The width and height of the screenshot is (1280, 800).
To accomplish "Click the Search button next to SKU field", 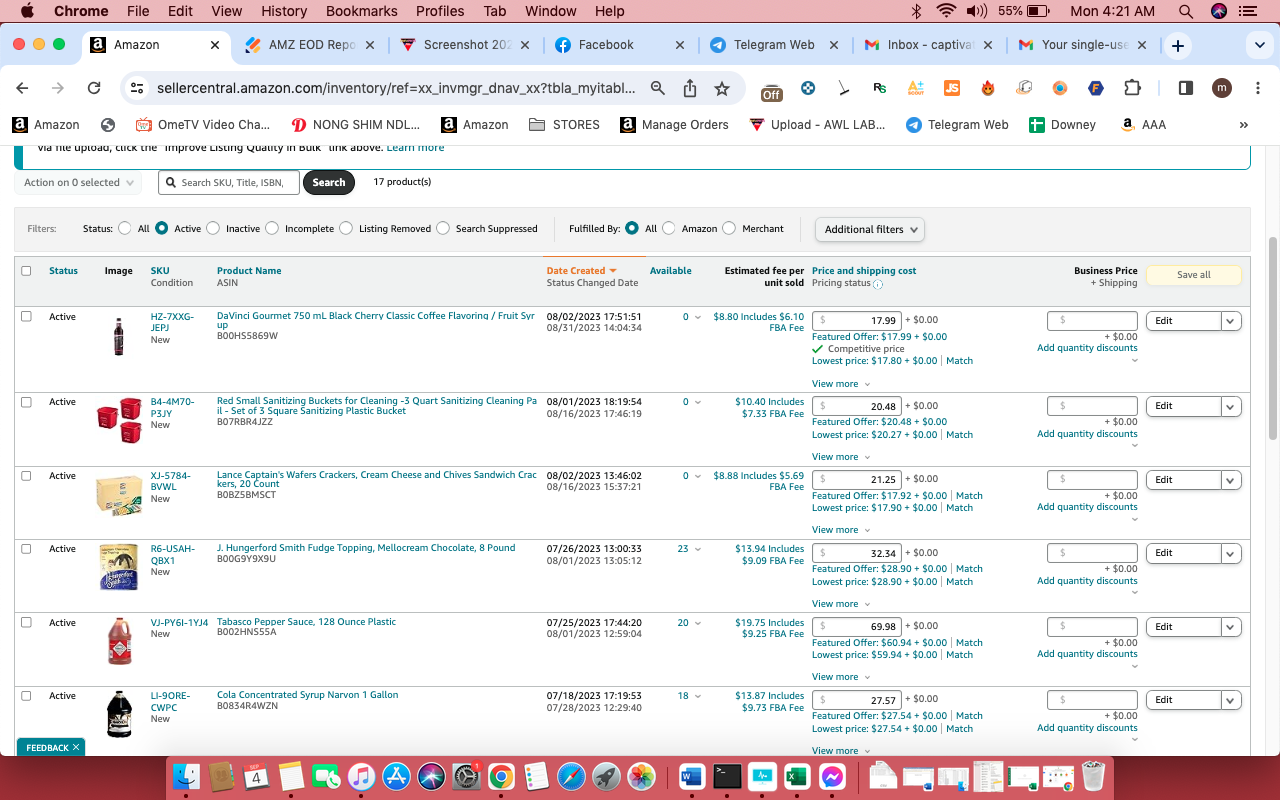I will pyautogui.click(x=329, y=183).
